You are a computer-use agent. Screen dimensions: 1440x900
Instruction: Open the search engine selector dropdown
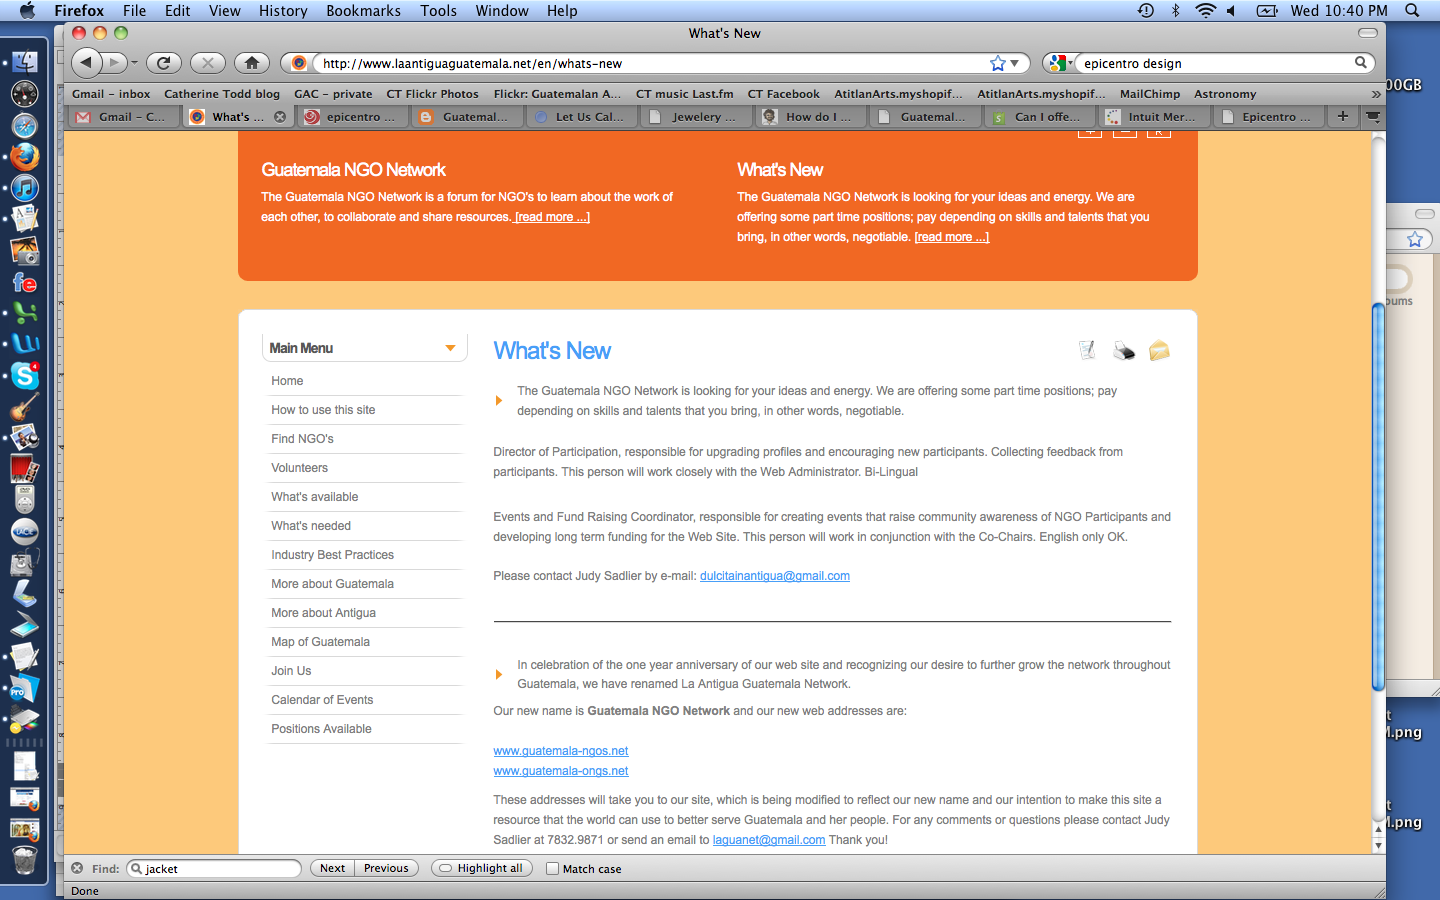tap(1060, 63)
